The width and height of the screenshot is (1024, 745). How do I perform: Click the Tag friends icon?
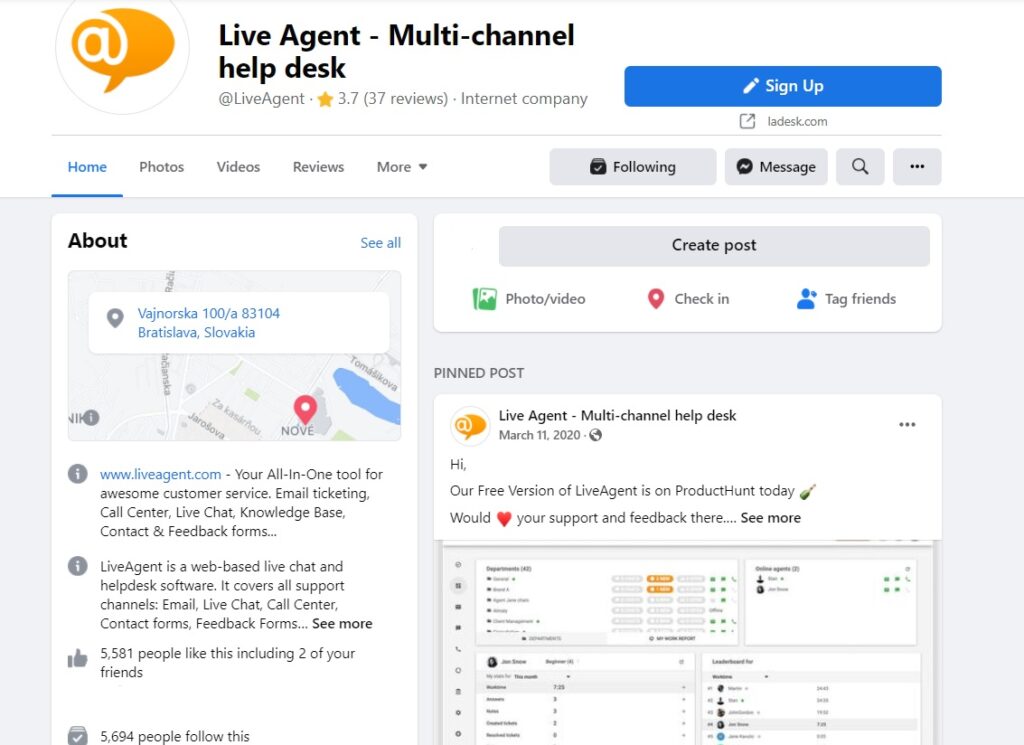click(x=806, y=298)
